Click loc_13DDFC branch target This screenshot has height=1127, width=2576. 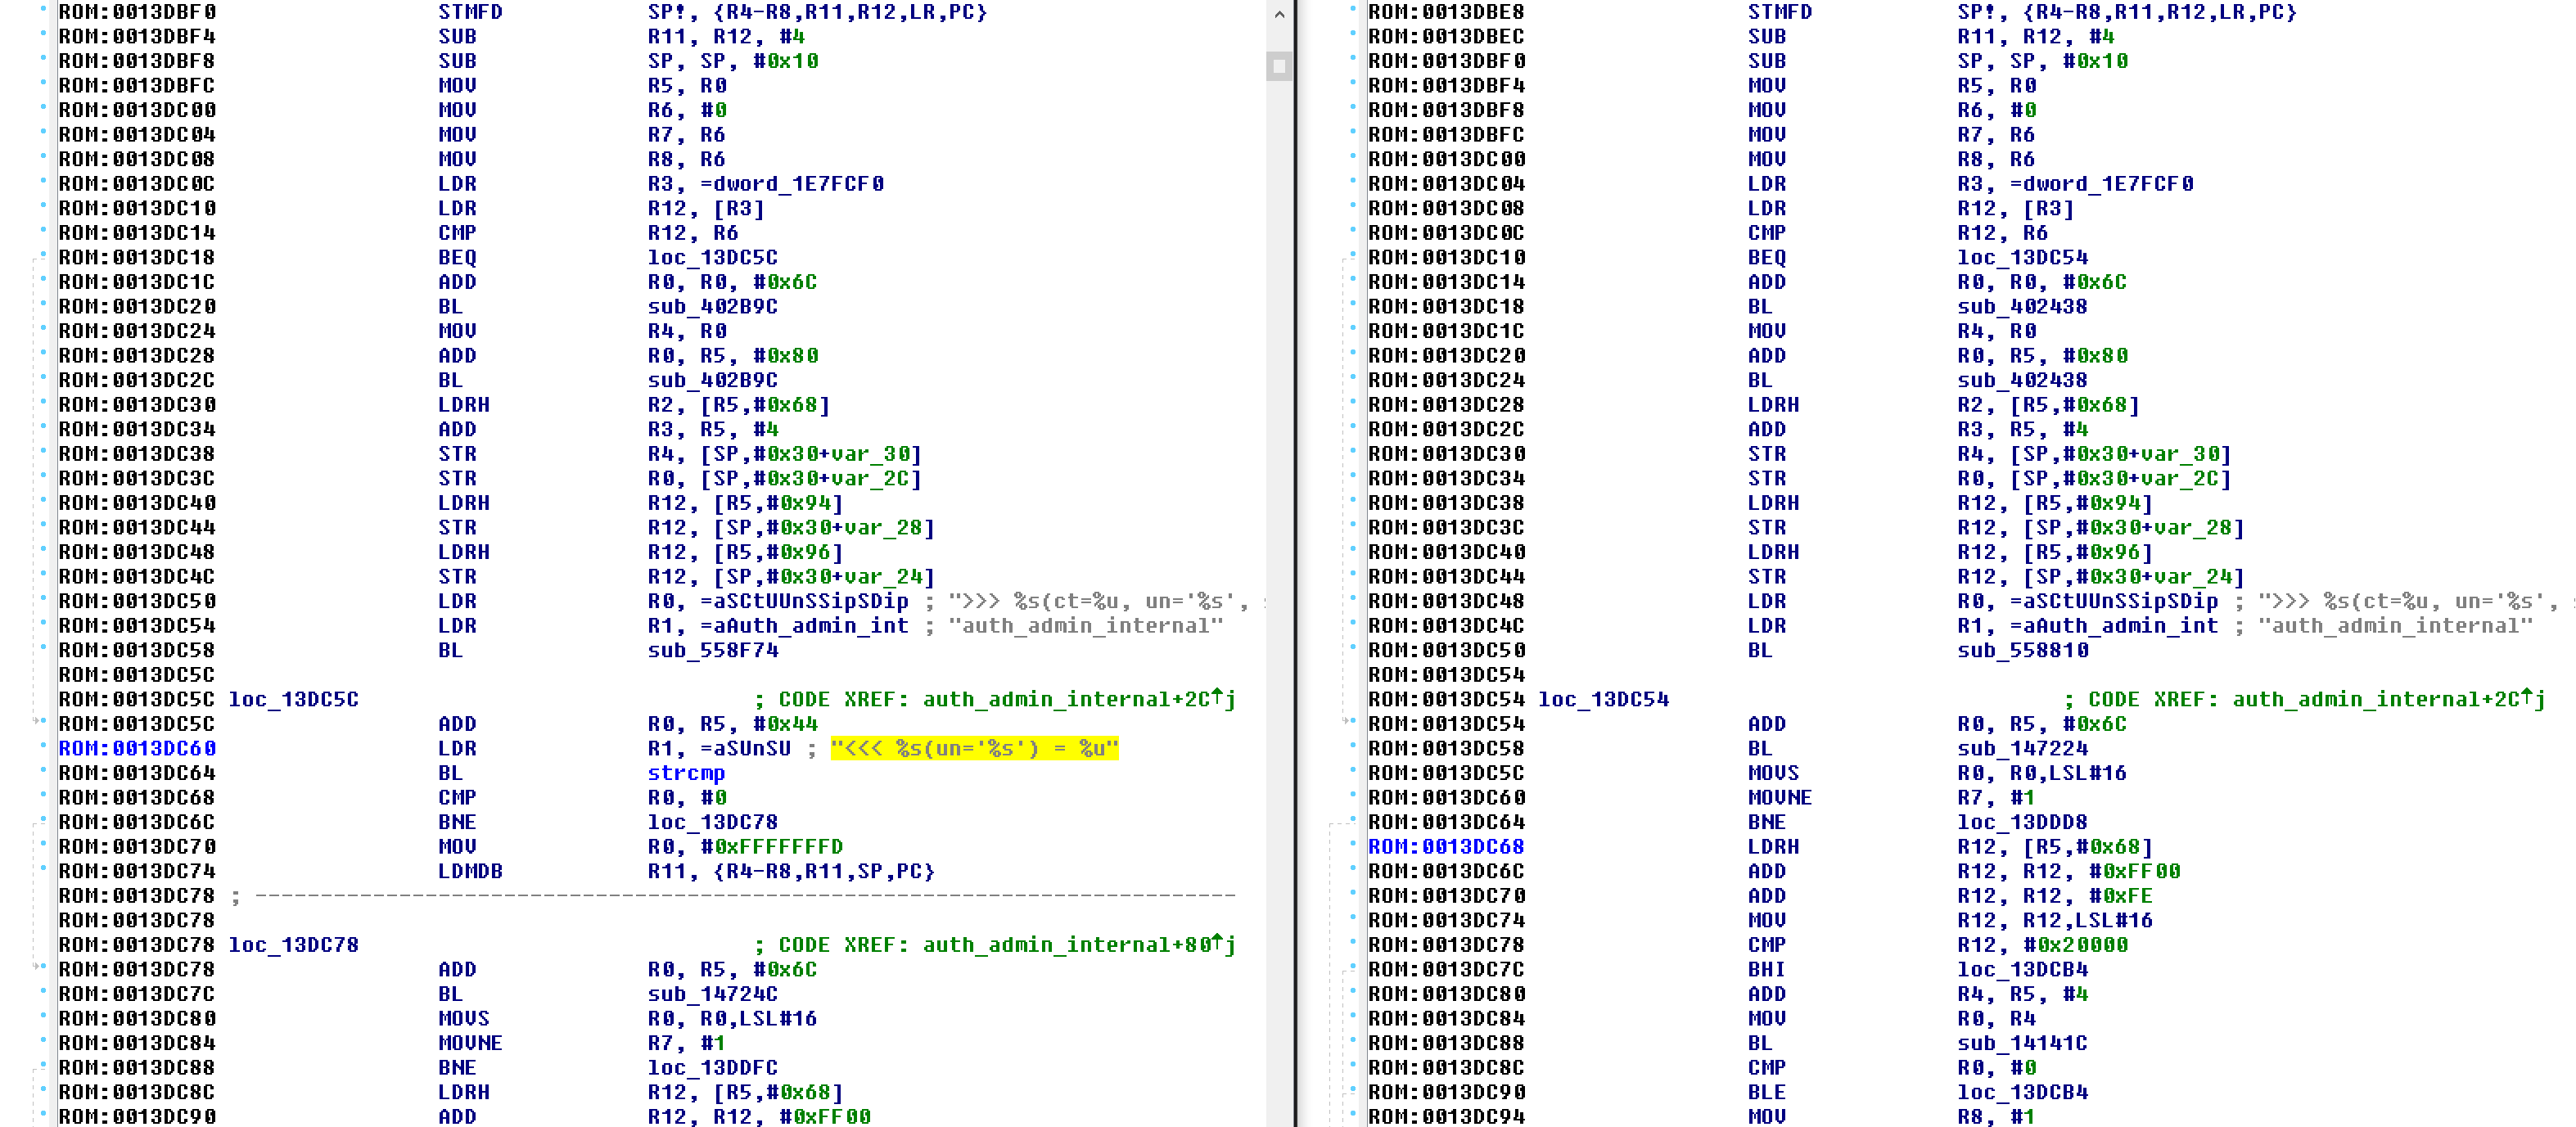[x=712, y=1068]
